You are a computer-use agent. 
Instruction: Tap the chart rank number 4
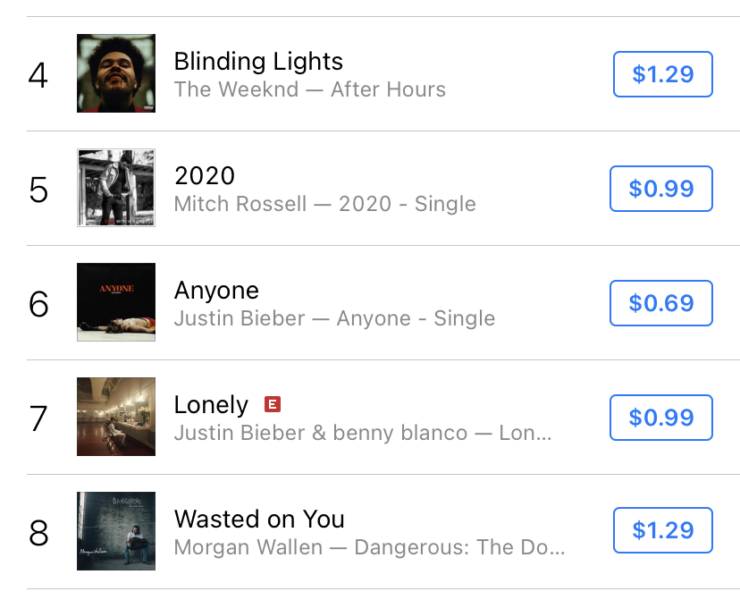[38, 75]
